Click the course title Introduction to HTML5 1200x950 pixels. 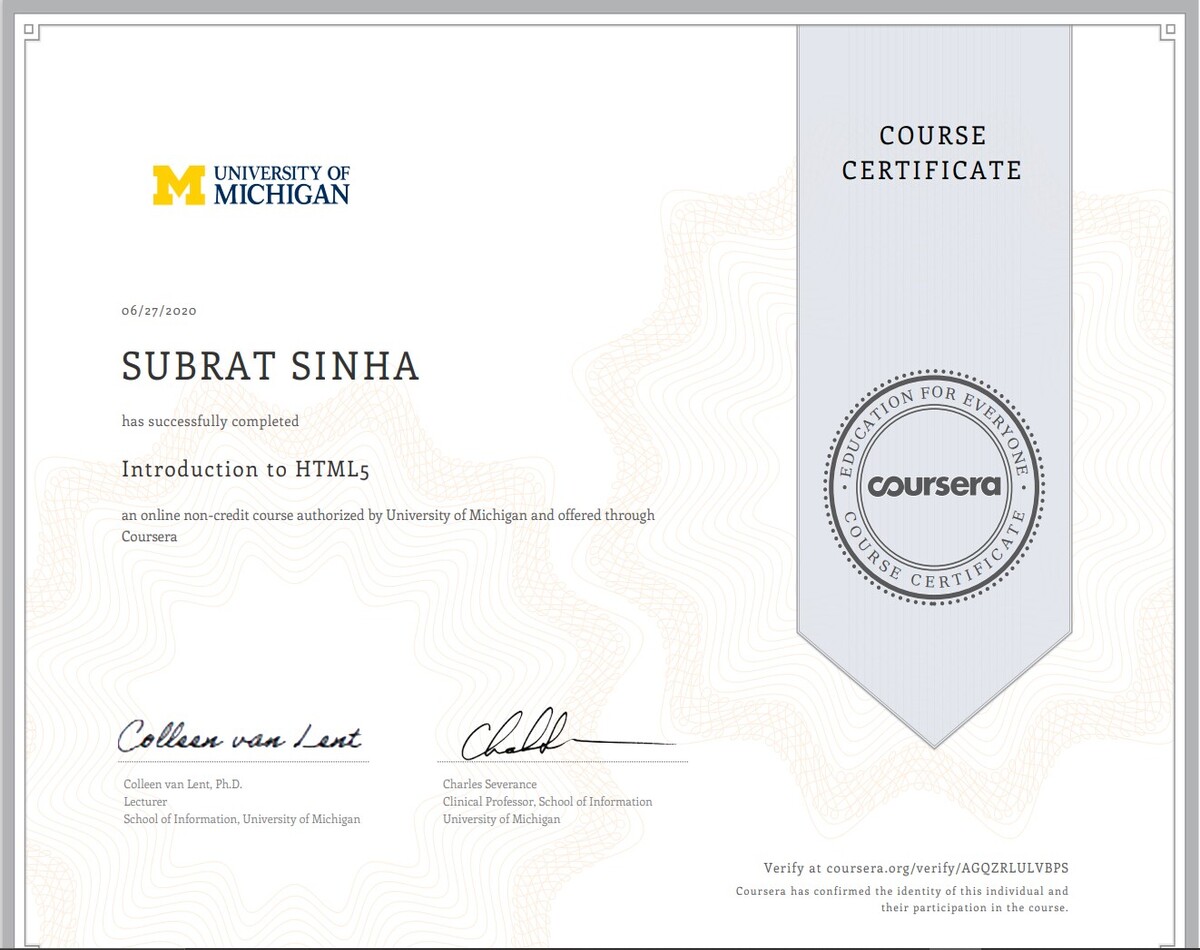[x=246, y=469]
